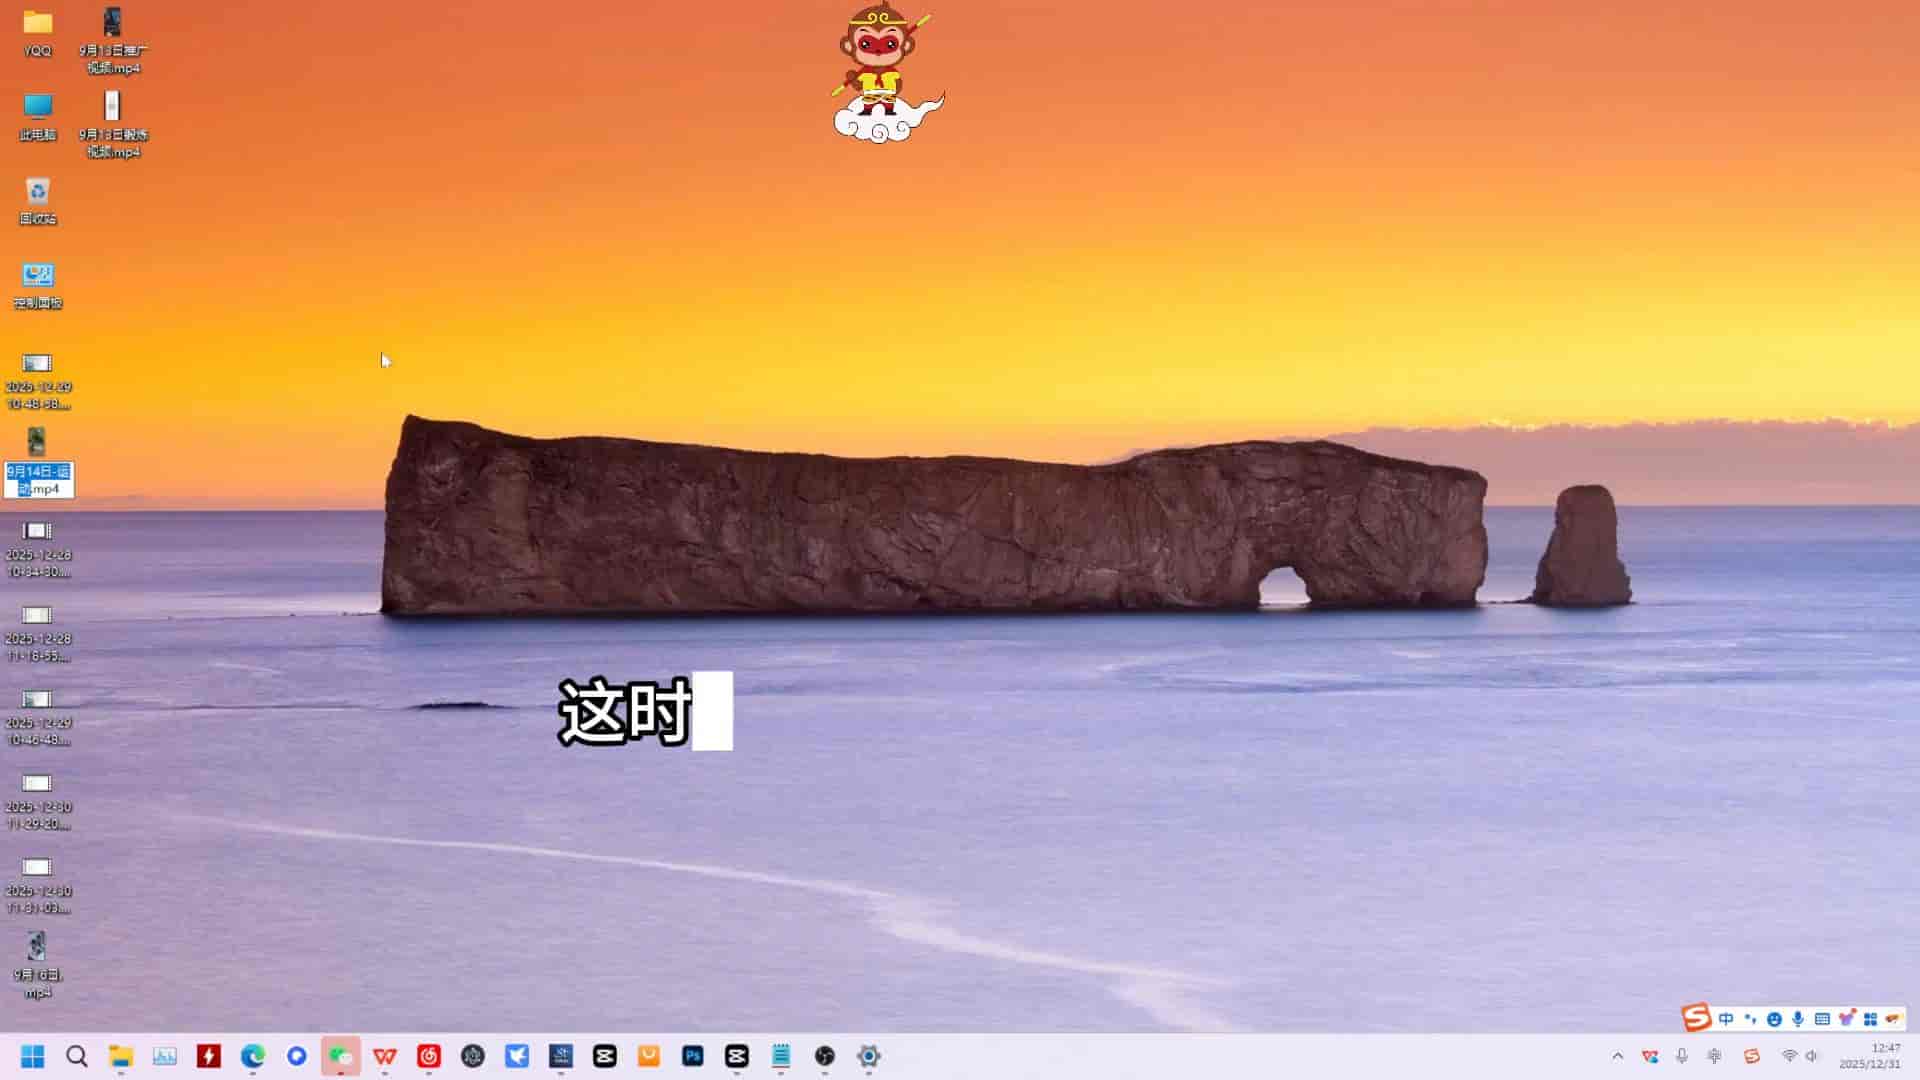
Task: Toggle Sogou 中 Chinese/English input mode
Action: tap(1726, 1019)
